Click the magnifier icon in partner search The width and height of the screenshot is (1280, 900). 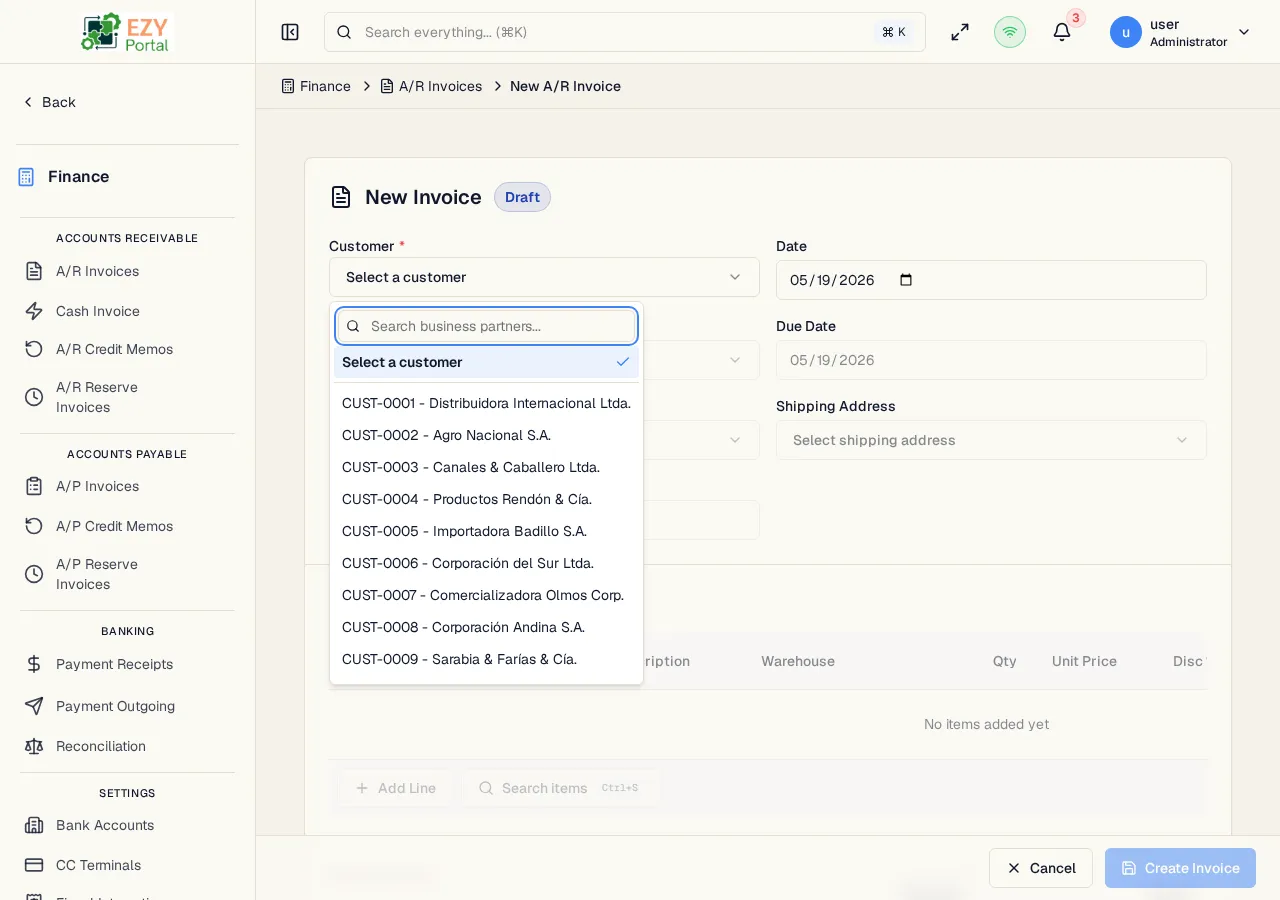(353, 326)
